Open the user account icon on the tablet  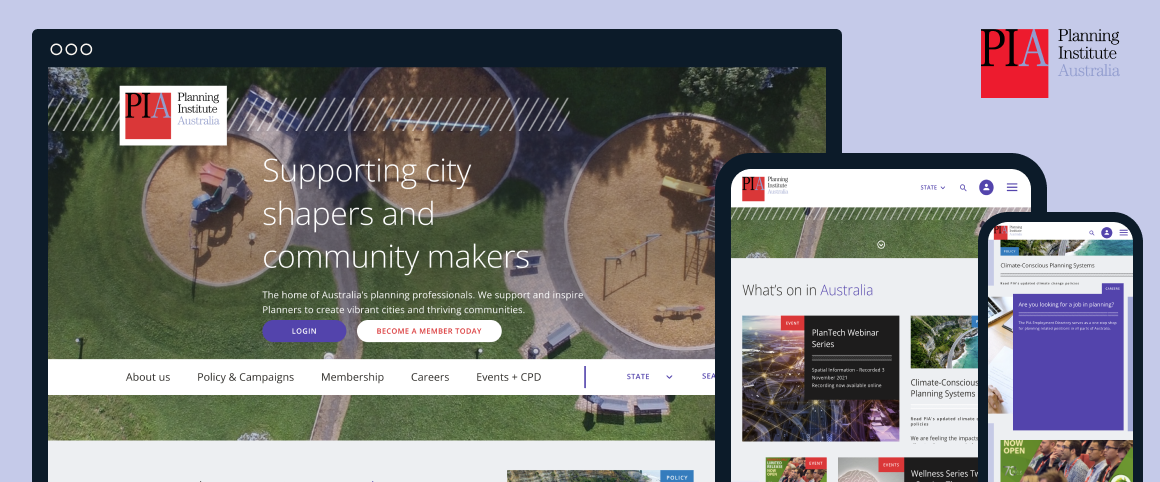point(986,188)
